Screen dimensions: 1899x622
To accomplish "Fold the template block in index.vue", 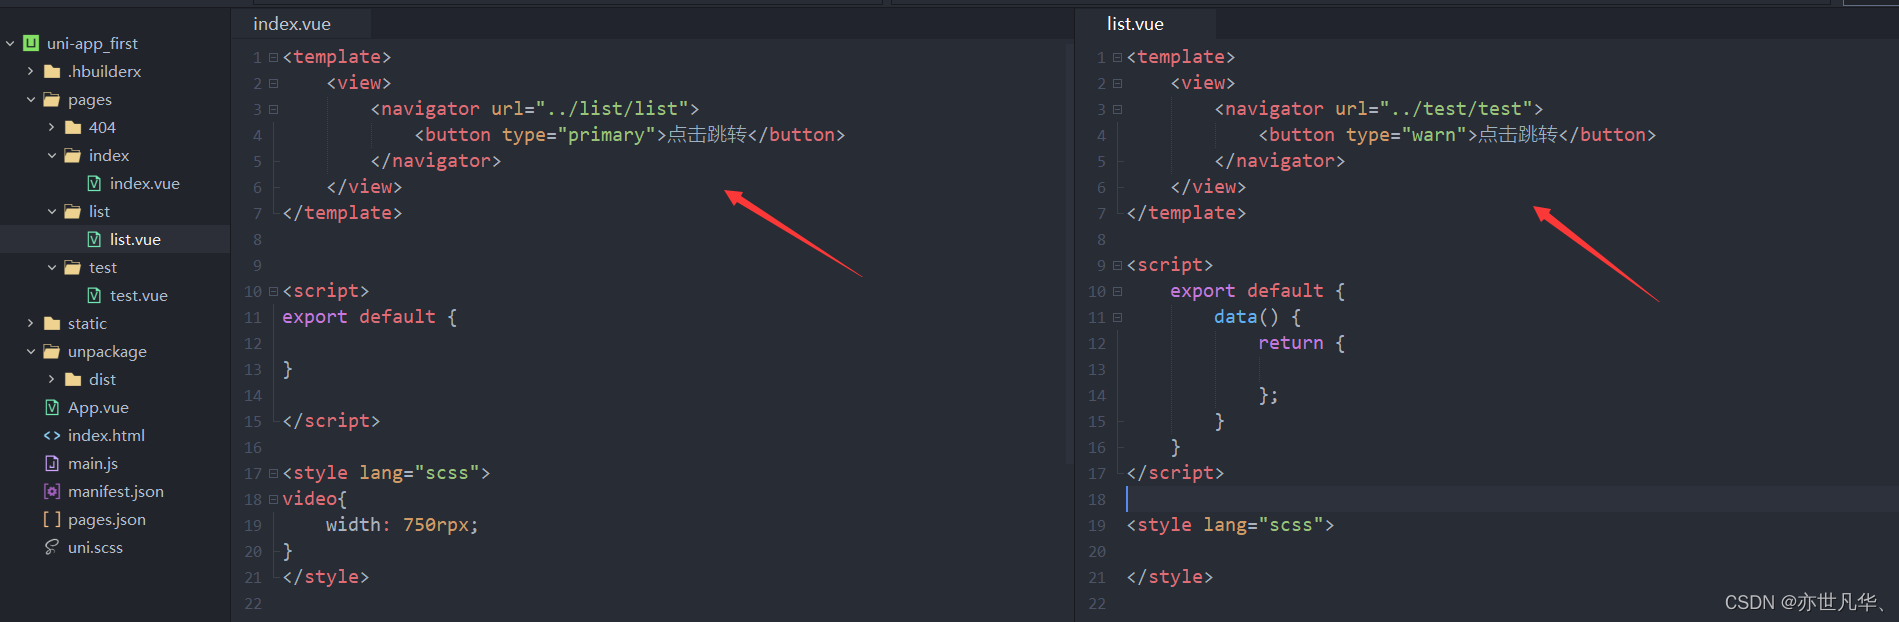I will coord(273,57).
